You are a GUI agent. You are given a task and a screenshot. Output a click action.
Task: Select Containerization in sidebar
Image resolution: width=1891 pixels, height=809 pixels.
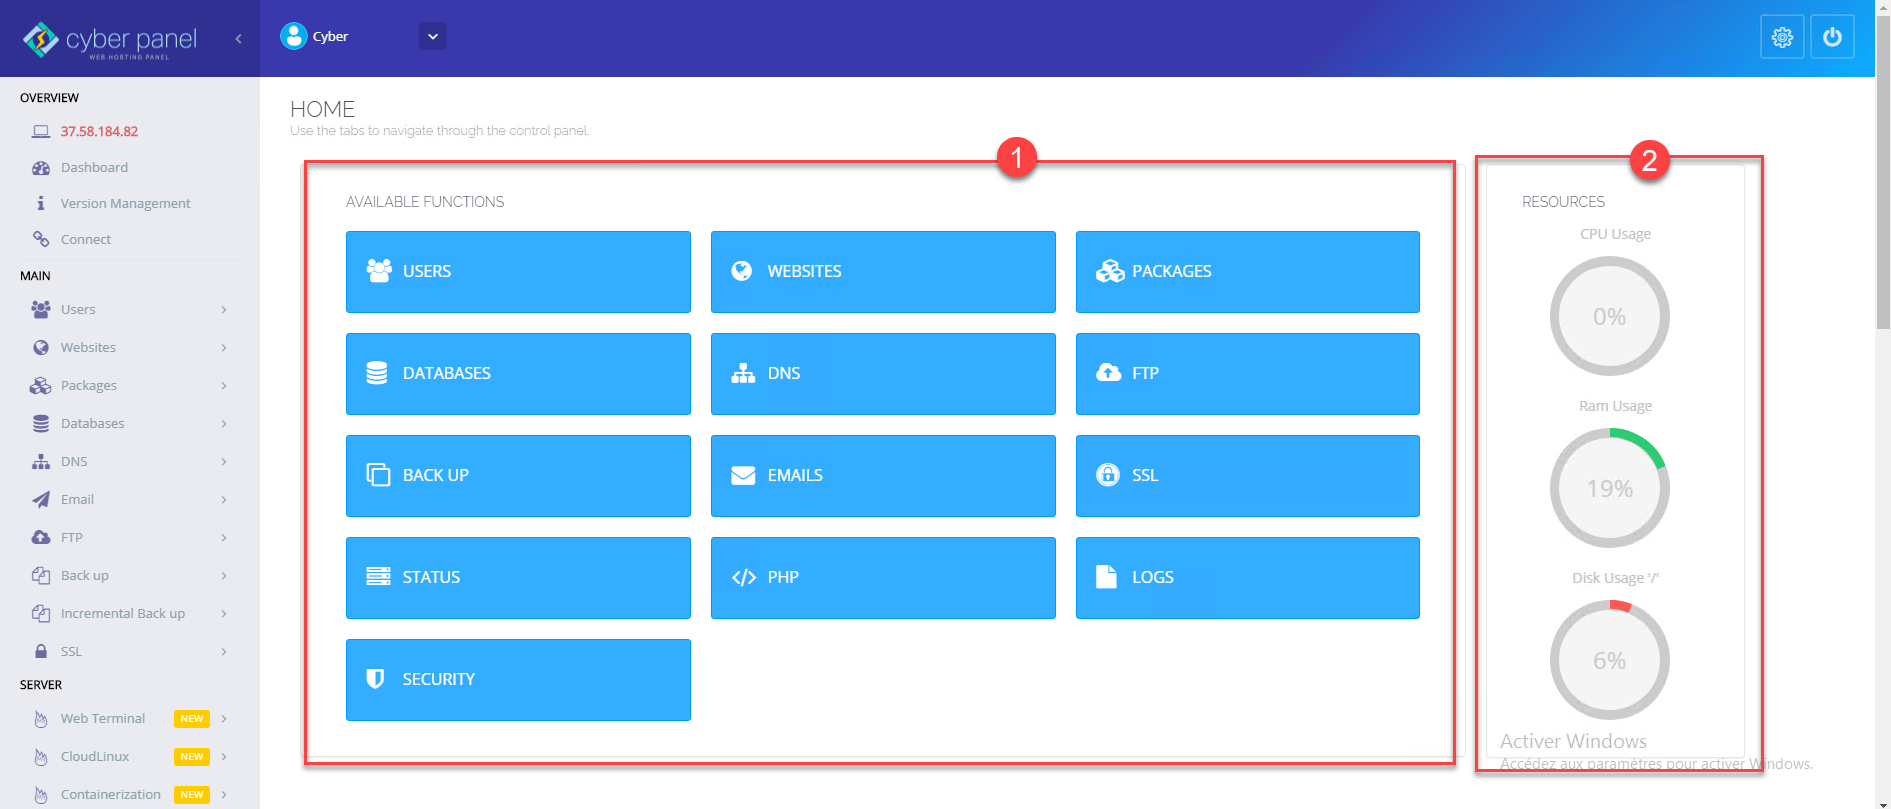[x=110, y=794]
